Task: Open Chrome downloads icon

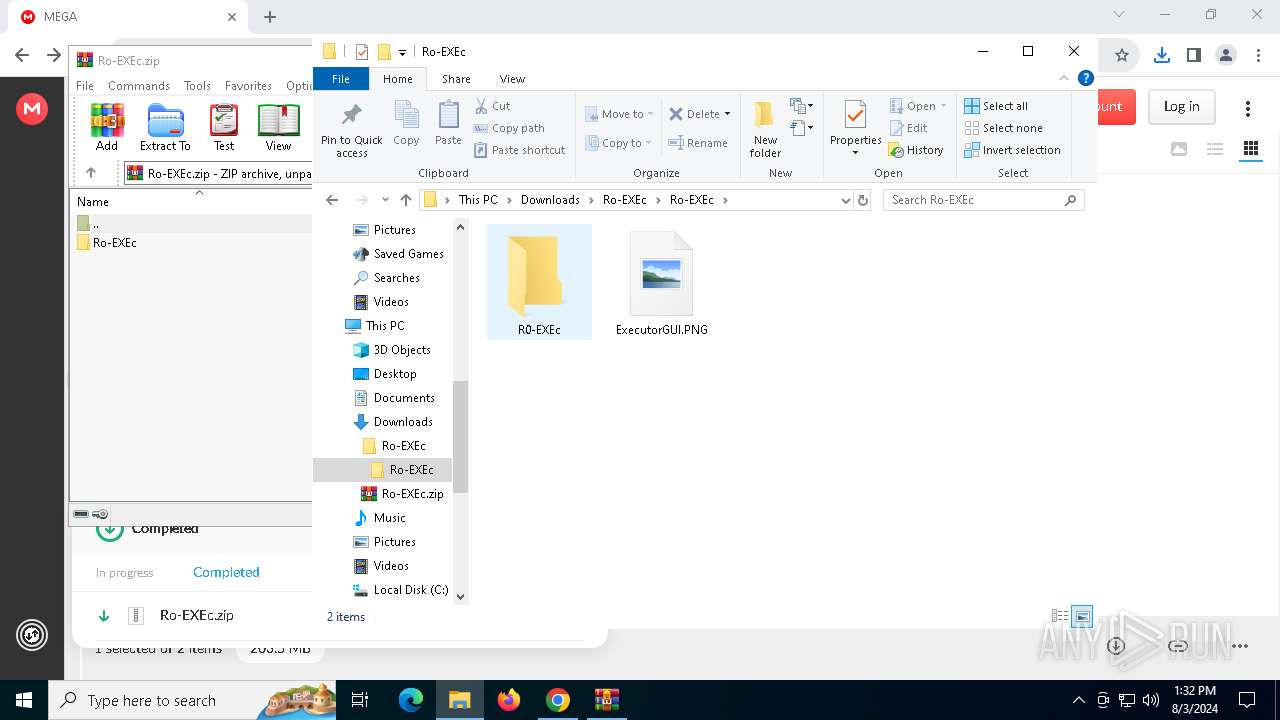Action: point(1161,56)
